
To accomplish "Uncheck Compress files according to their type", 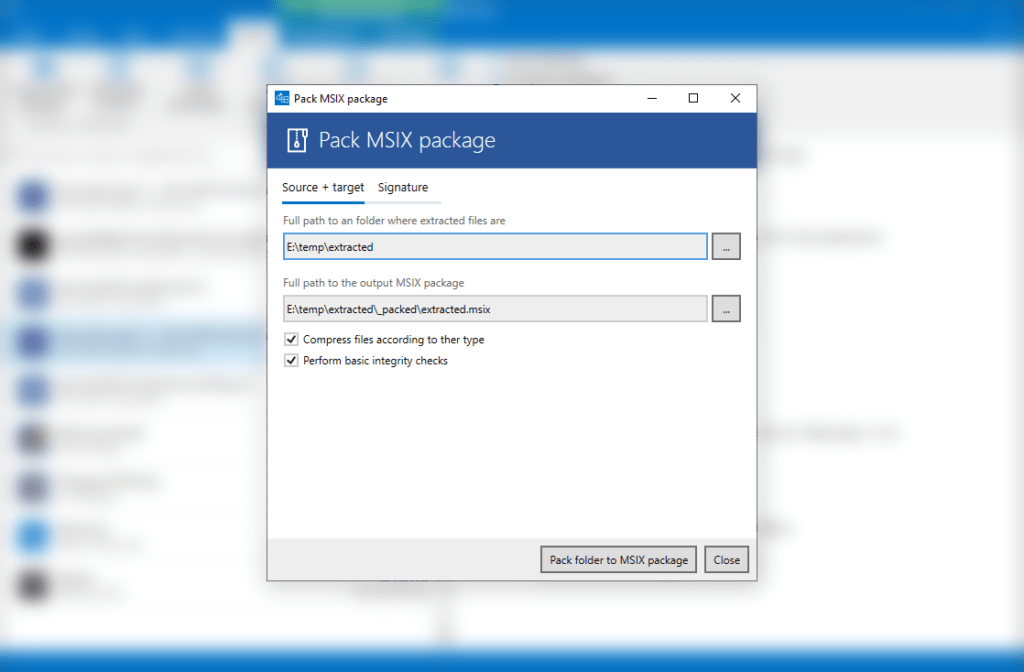I will point(291,339).
